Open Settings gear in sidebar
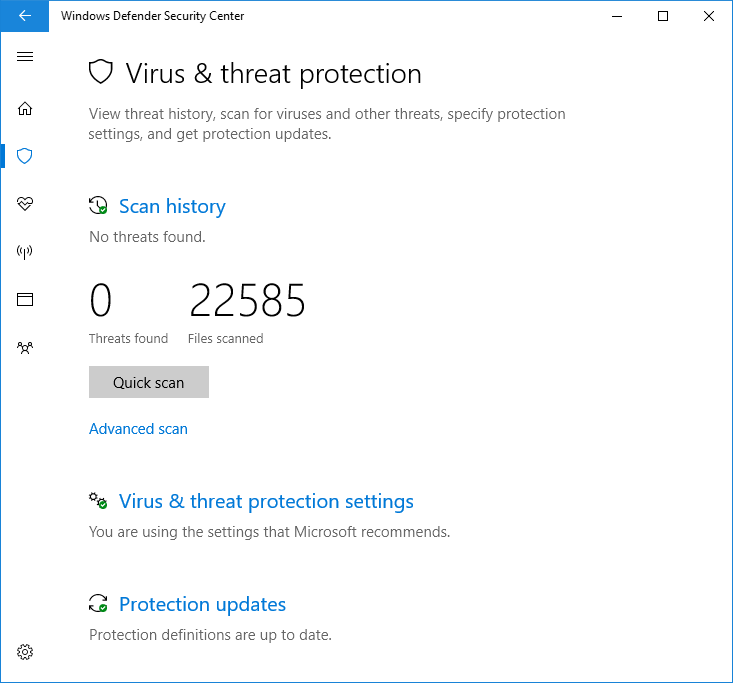This screenshot has height=683, width=733. click(25, 652)
